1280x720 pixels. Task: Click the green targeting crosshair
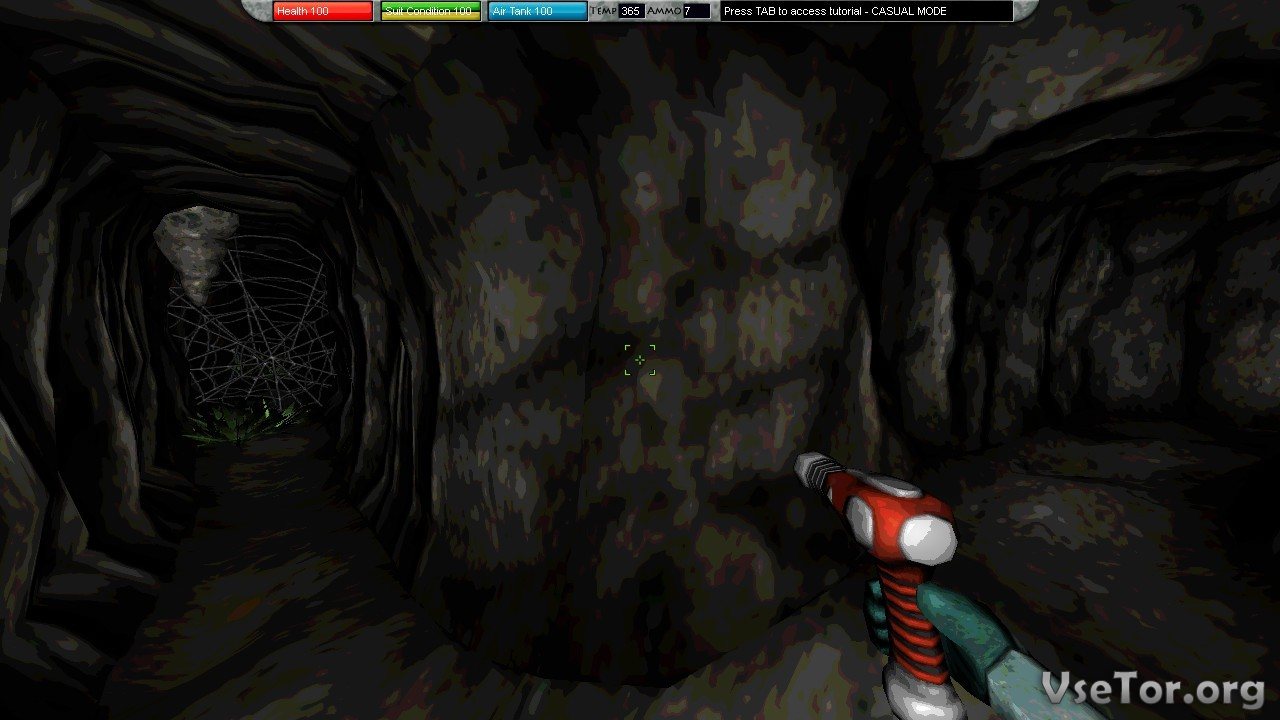640,360
